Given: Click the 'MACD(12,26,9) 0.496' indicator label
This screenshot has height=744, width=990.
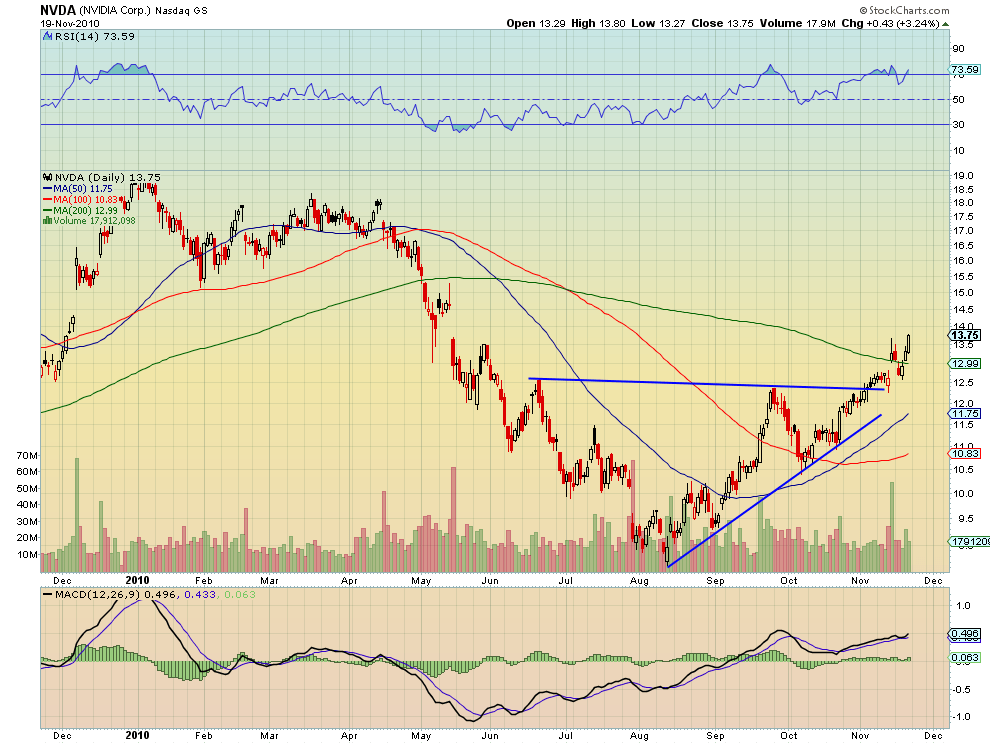Looking at the screenshot, I should point(116,594).
